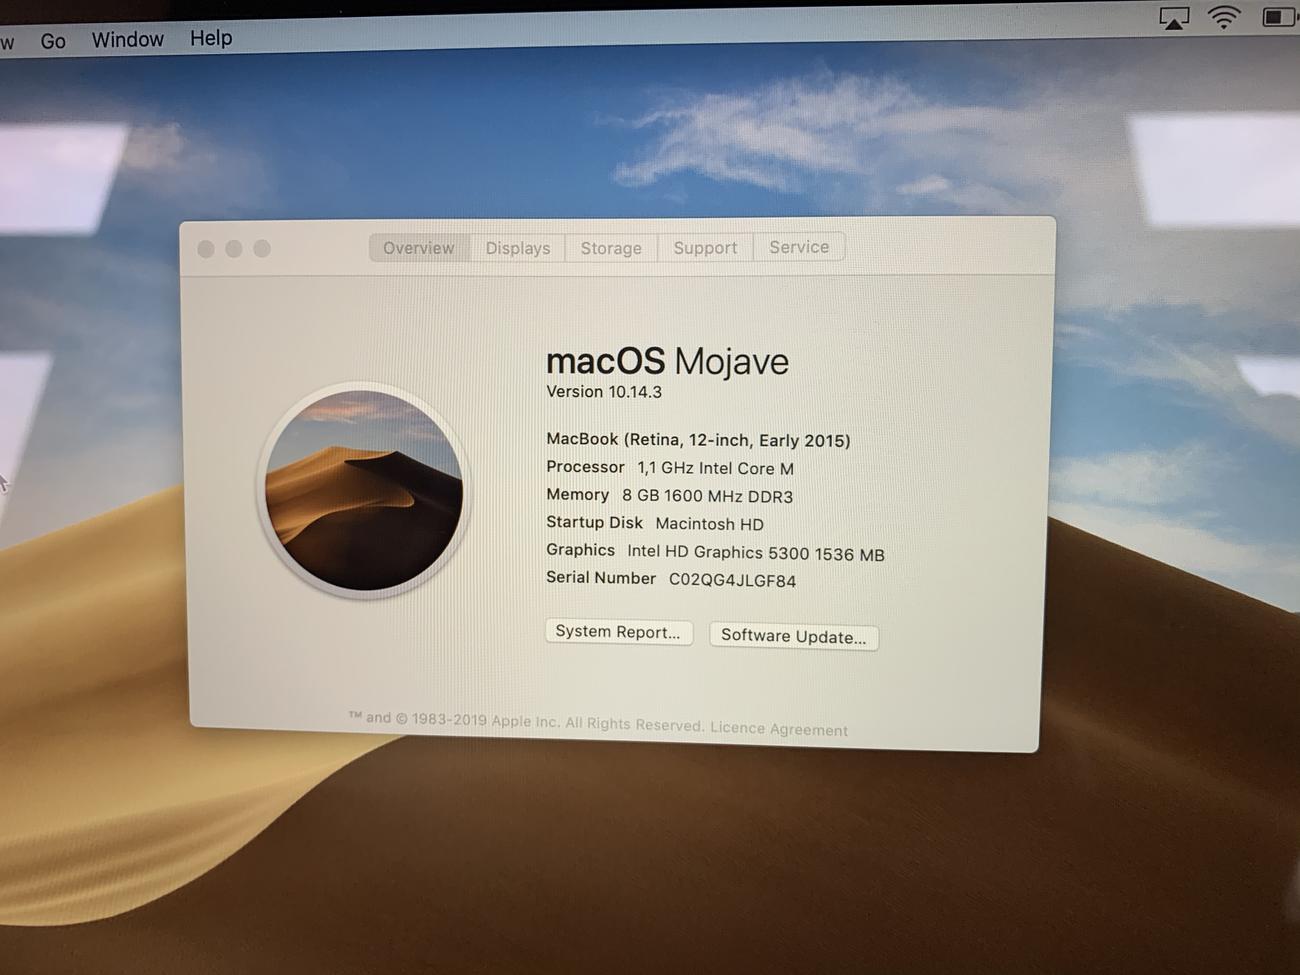Viewport: 1300px width, 975px height.
Task: Click the macOS Mojave title
Action: tap(667, 361)
